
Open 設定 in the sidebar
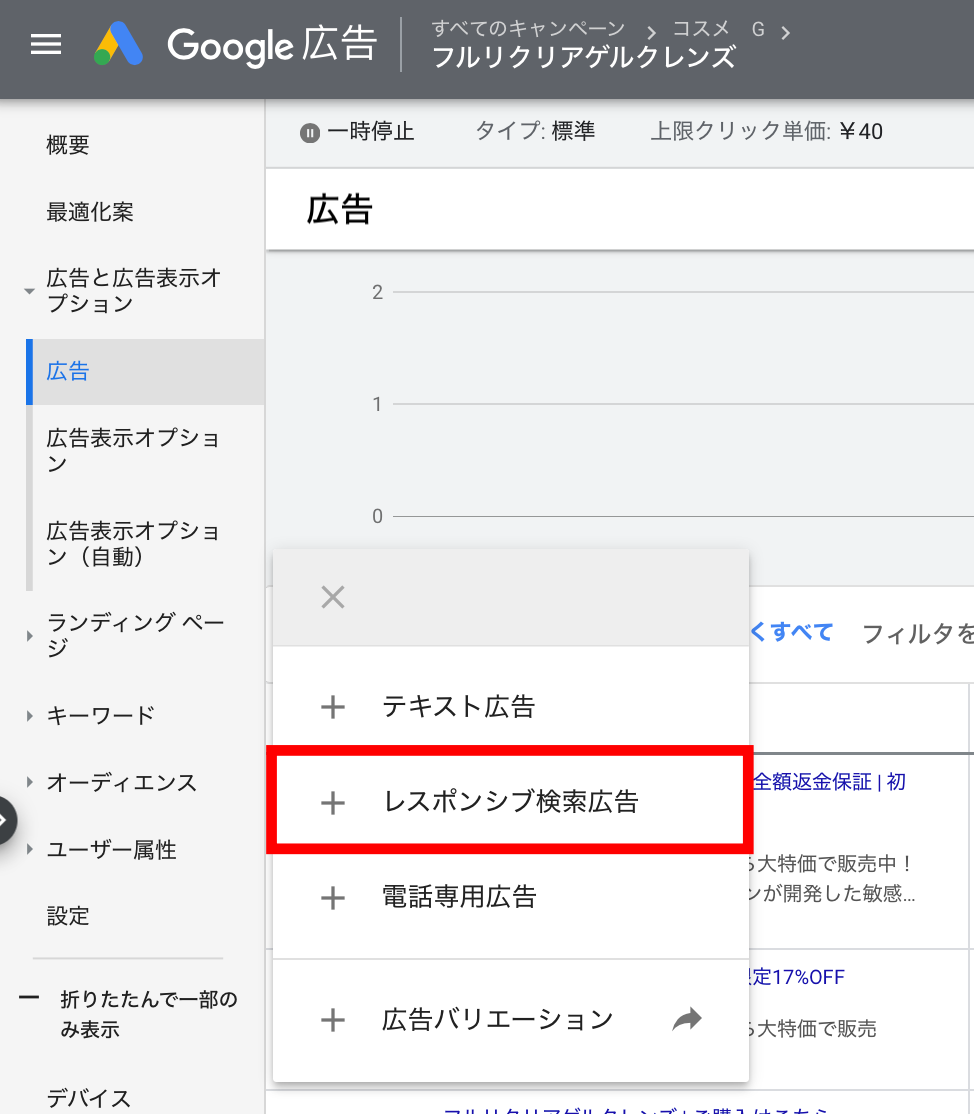pos(68,916)
